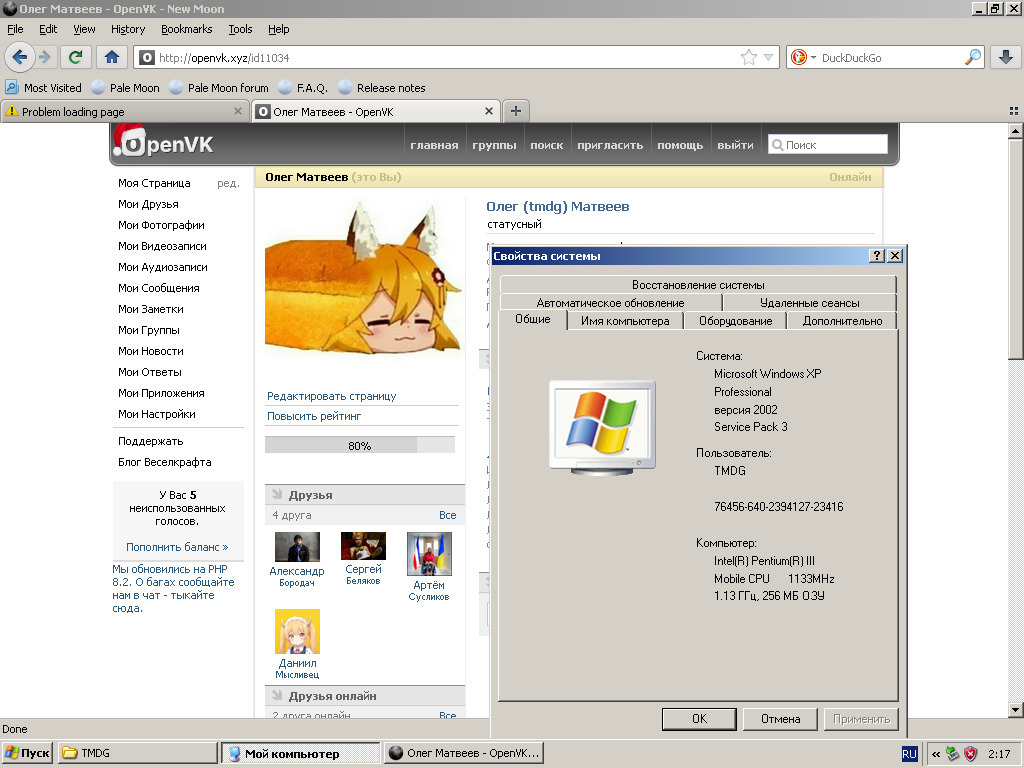Collapse the Друзья section header
Image resolution: width=1024 pixels, height=768 pixels.
click(x=365, y=495)
